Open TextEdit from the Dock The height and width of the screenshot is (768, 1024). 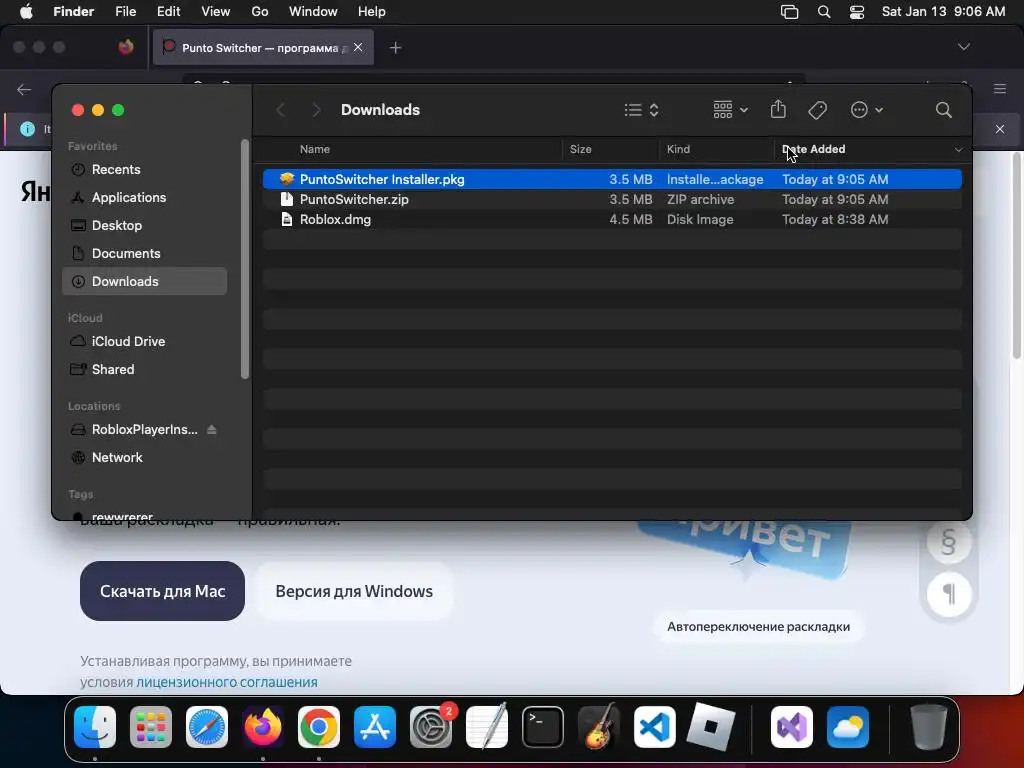[487, 727]
